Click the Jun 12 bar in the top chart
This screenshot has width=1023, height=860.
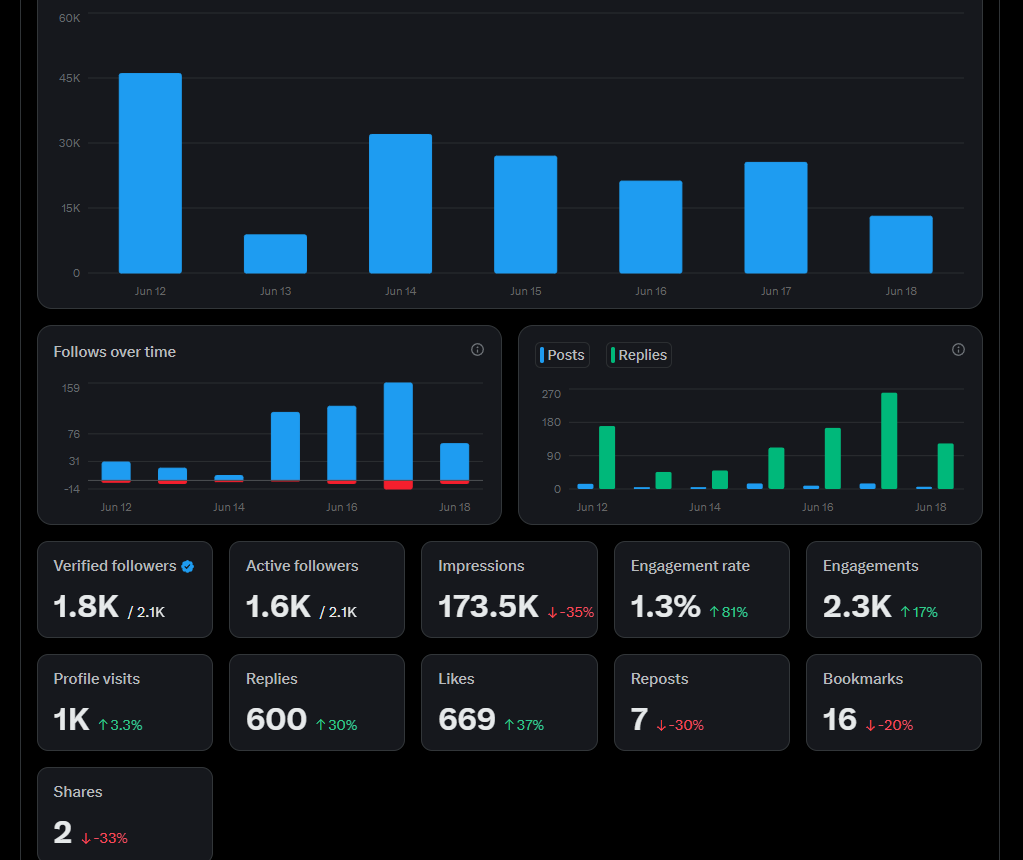coord(150,173)
